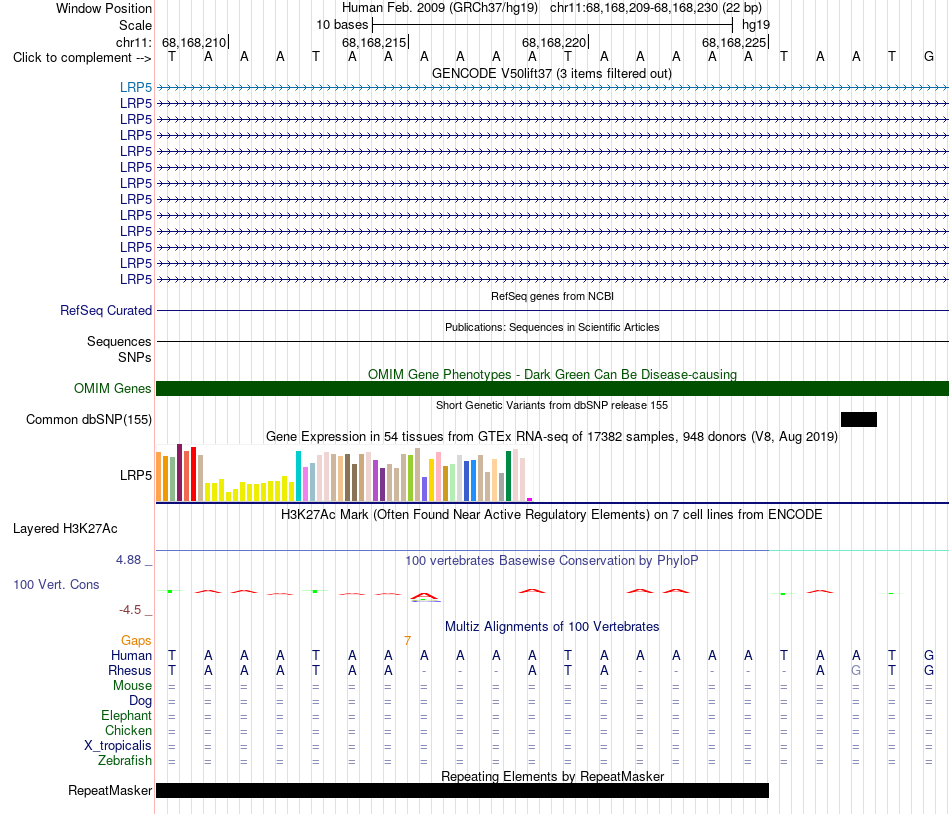Screen dimensions: 950x814
Task: Click the PhyloP lower limit value -4.5
Action: 130,609
